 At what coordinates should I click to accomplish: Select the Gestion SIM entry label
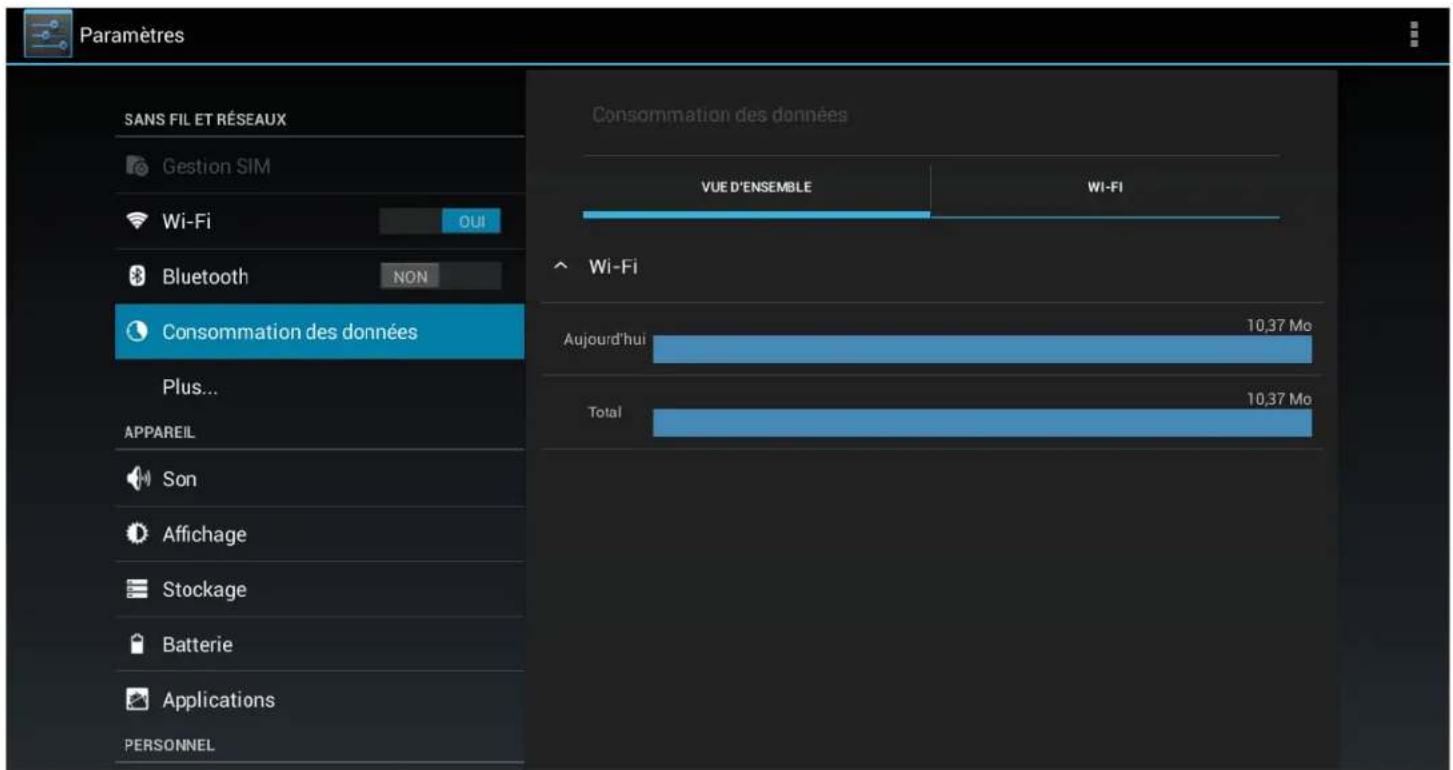(216, 166)
